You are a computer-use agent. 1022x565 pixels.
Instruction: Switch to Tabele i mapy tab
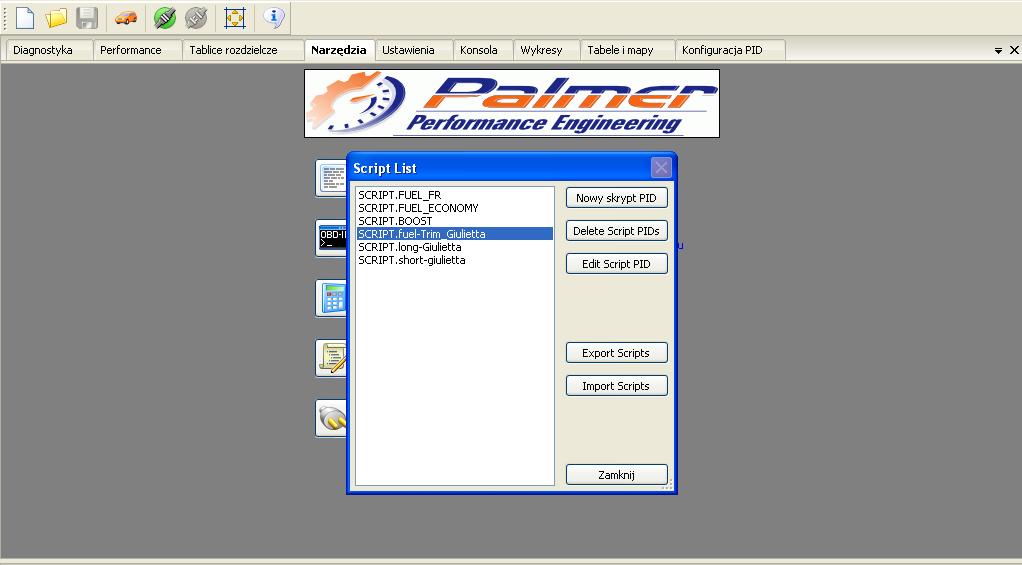[628, 50]
